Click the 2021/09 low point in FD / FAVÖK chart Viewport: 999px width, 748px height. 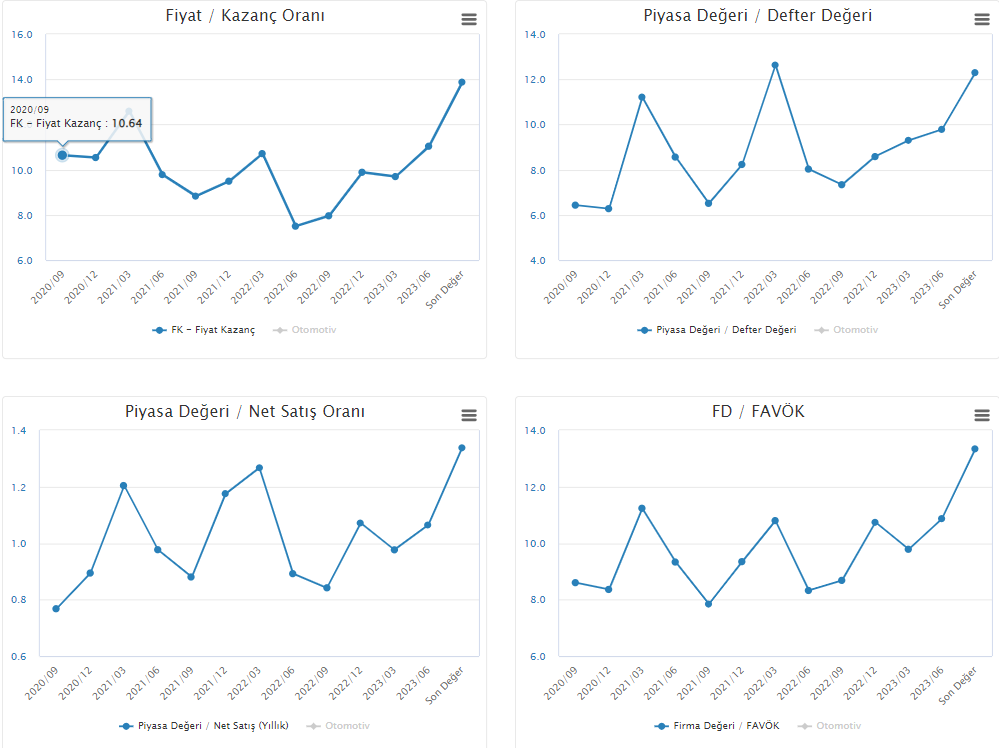point(708,604)
